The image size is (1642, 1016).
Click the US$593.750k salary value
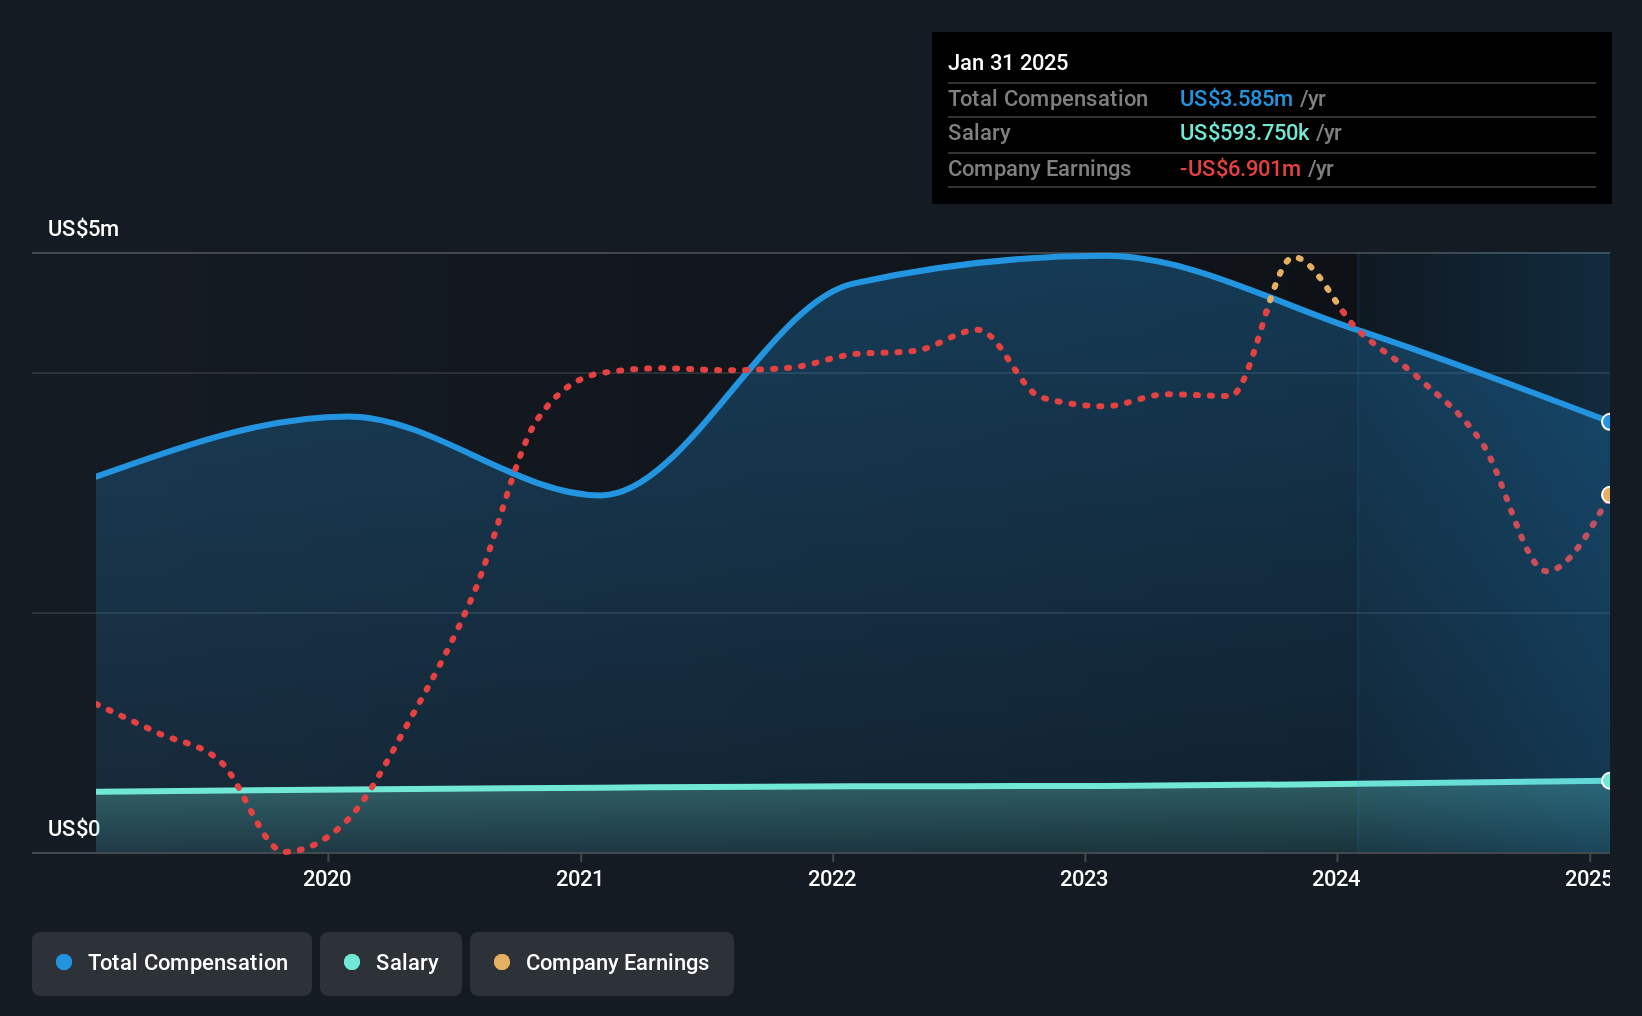point(1244,133)
